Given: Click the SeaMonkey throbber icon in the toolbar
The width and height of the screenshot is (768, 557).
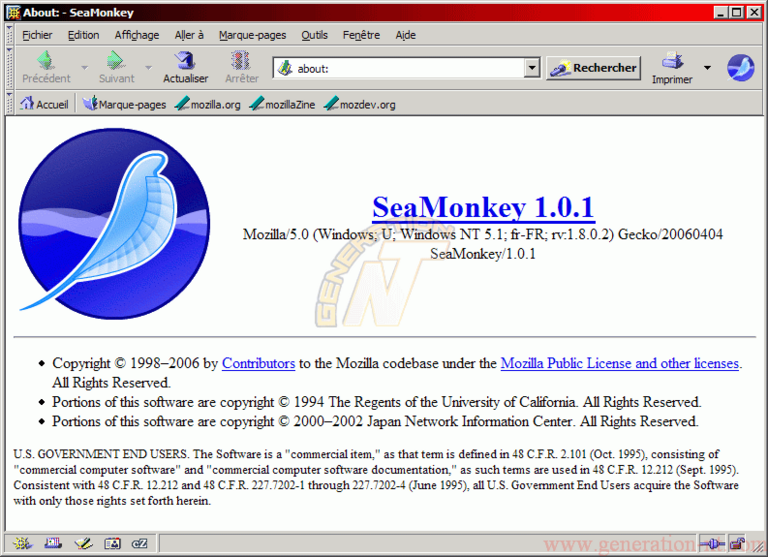Looking at the screenshot, I should click(741, 68).
